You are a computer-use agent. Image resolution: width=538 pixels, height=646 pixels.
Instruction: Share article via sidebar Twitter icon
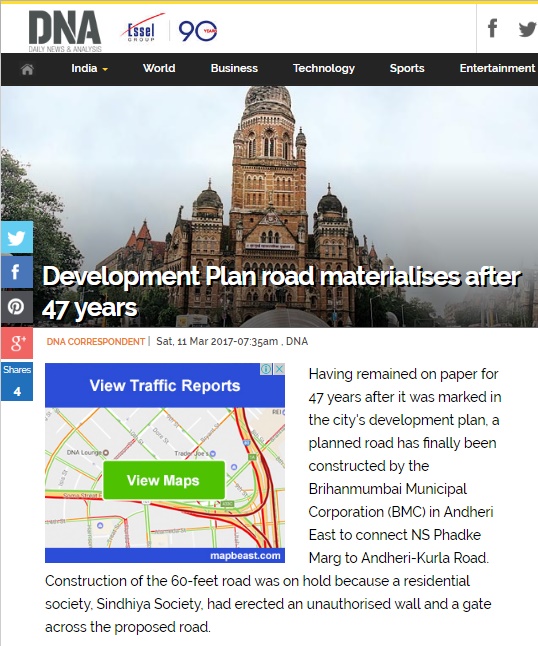[16, 237]
